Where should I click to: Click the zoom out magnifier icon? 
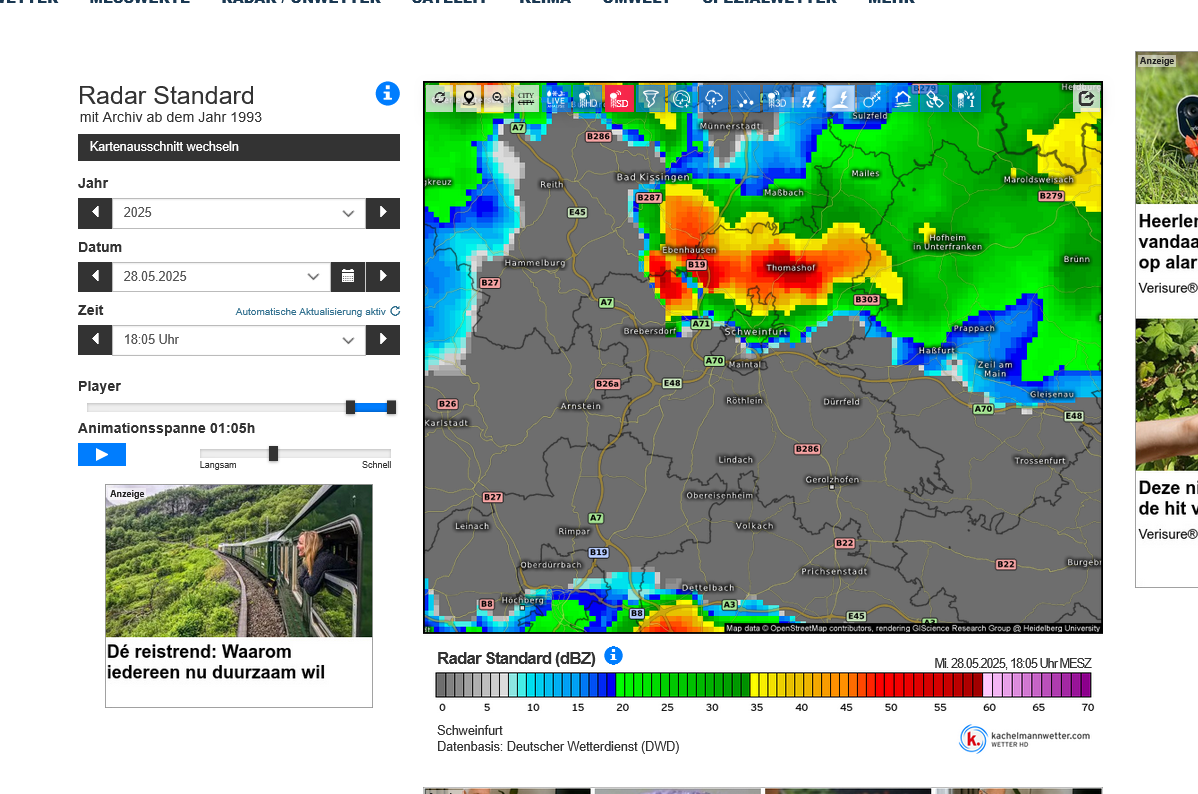[x=497, y=98]
